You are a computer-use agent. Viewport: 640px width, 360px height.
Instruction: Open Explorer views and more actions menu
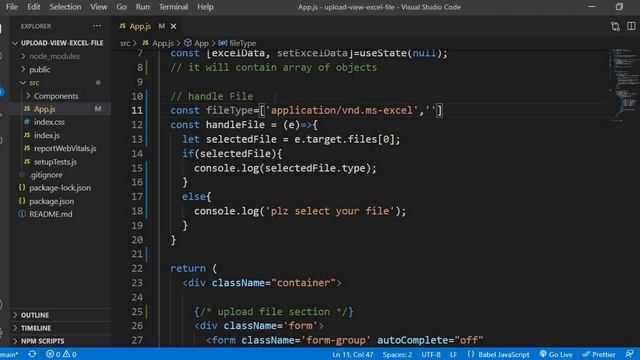click(97, 26)
